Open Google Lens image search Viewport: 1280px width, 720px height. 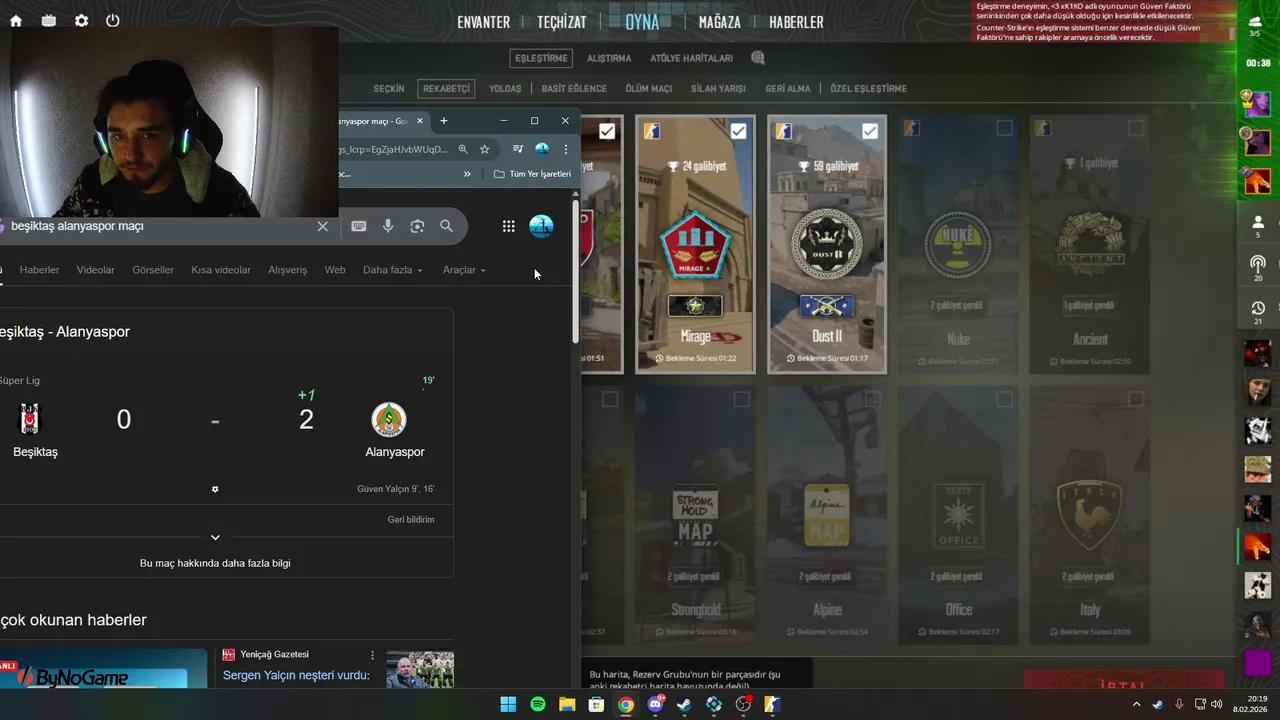(x=417, y=226)
